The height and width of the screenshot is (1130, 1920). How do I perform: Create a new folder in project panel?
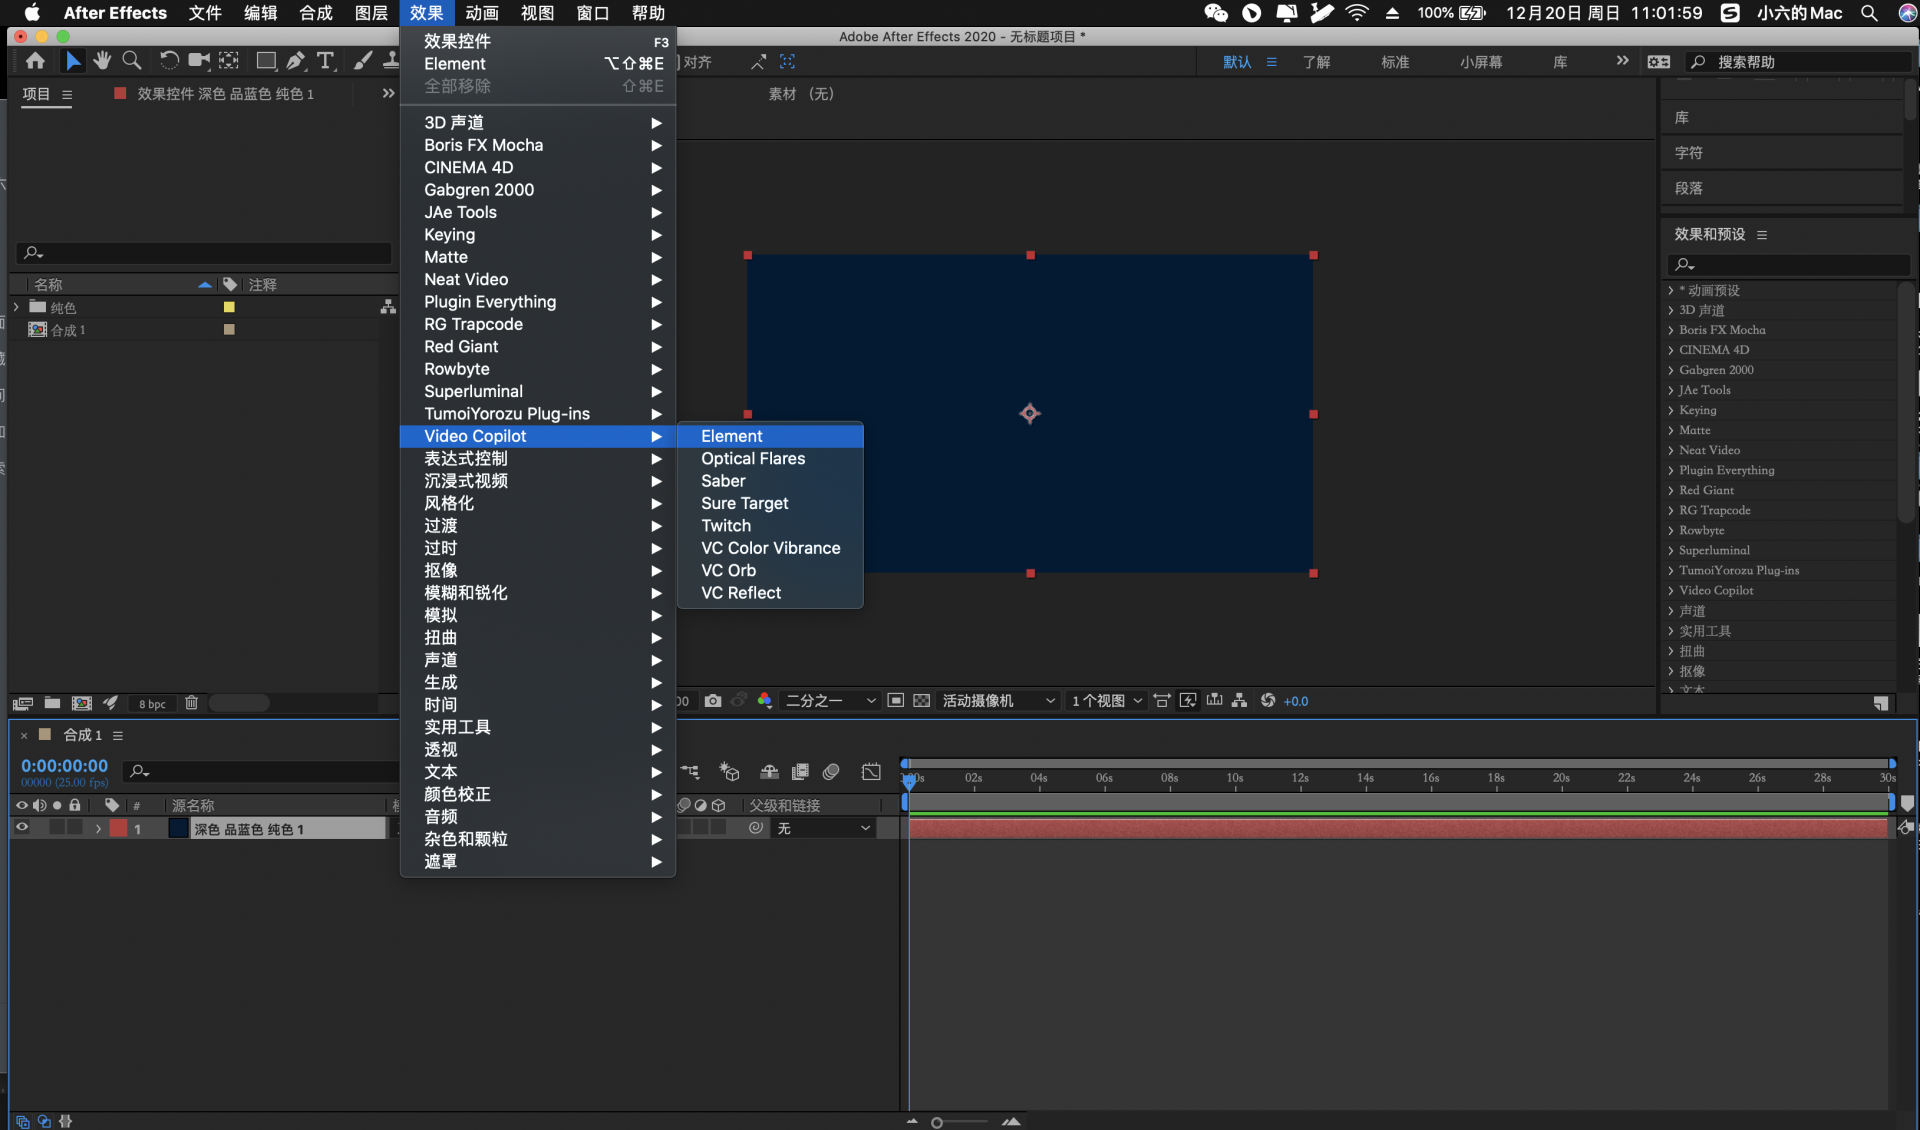tap(52, 703)
